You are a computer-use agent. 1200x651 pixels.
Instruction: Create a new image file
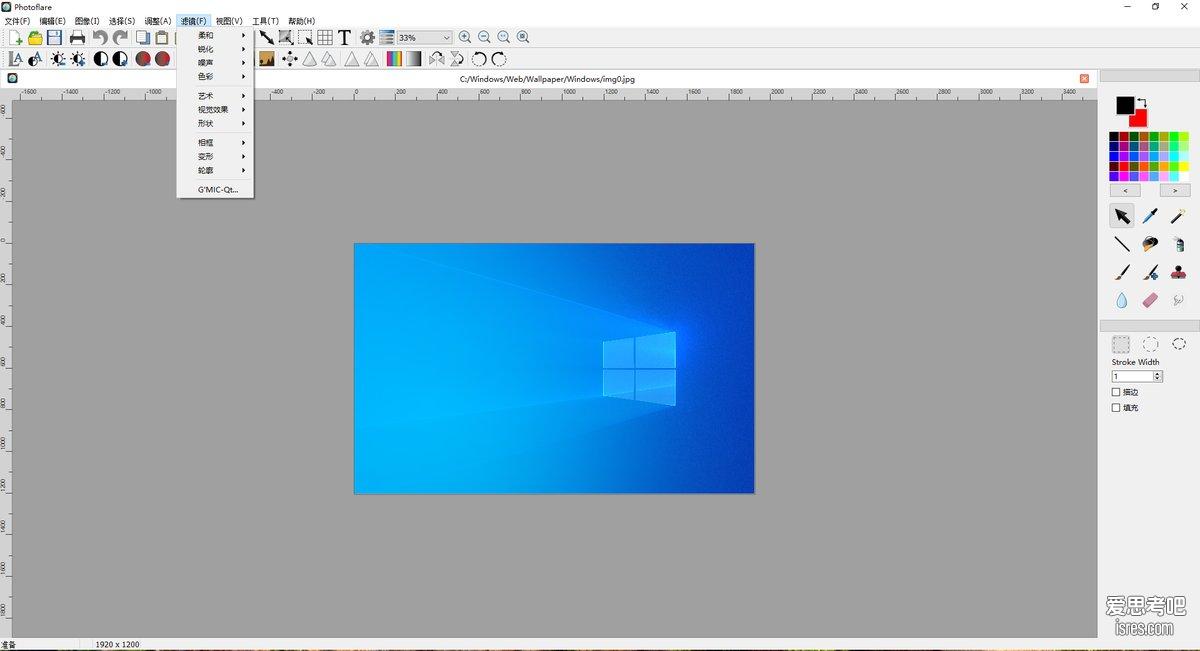click(16, 37)
